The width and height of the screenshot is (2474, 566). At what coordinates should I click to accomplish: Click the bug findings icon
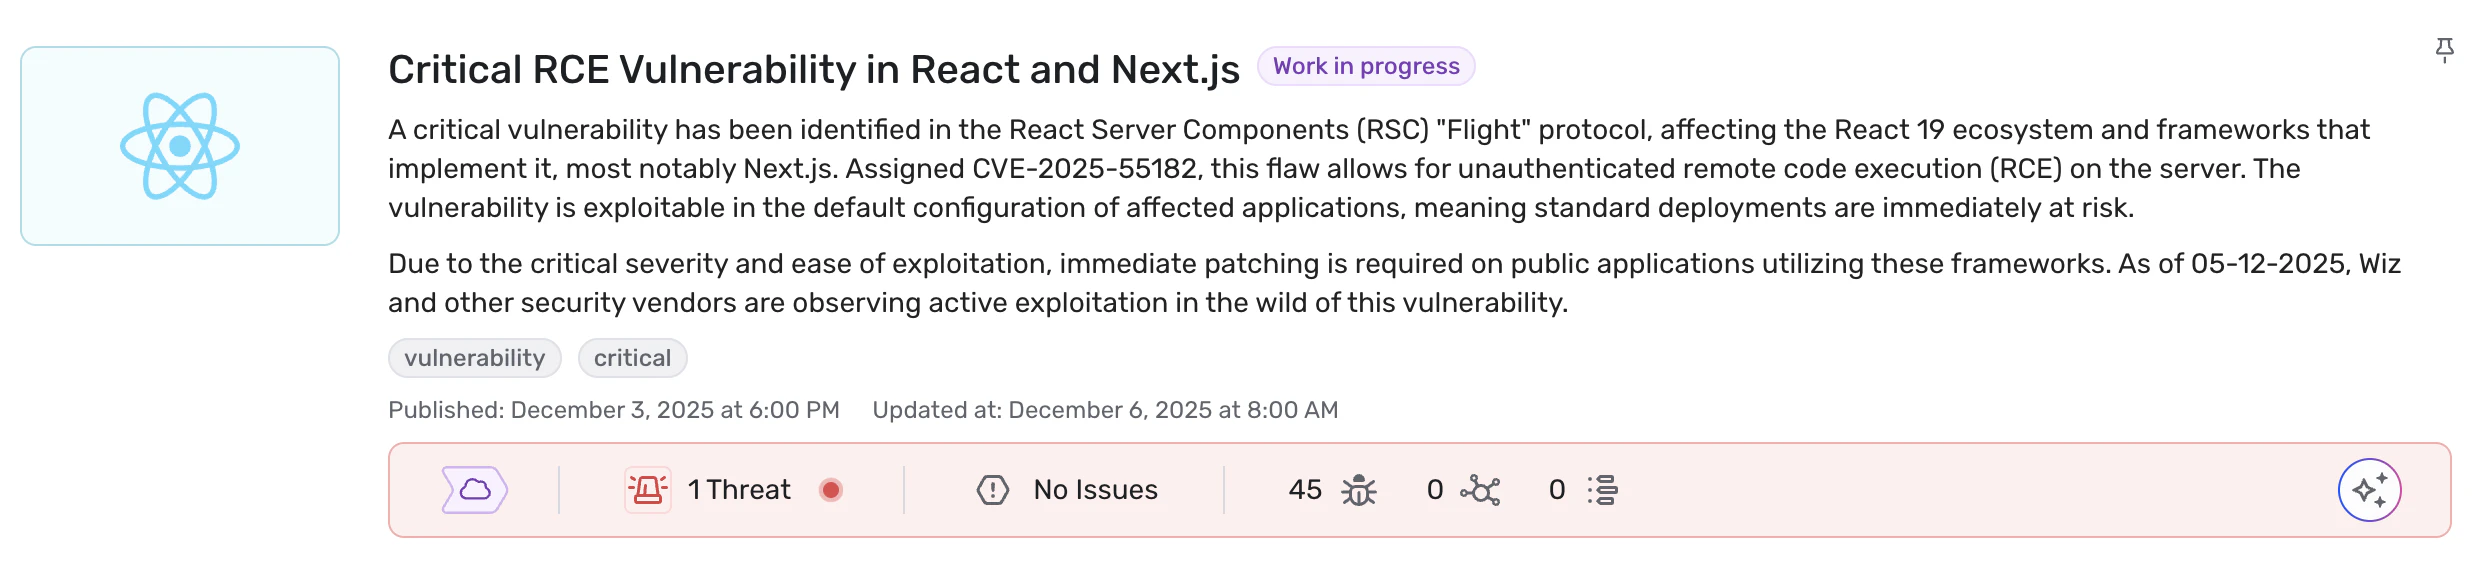tap(1358, 490)
